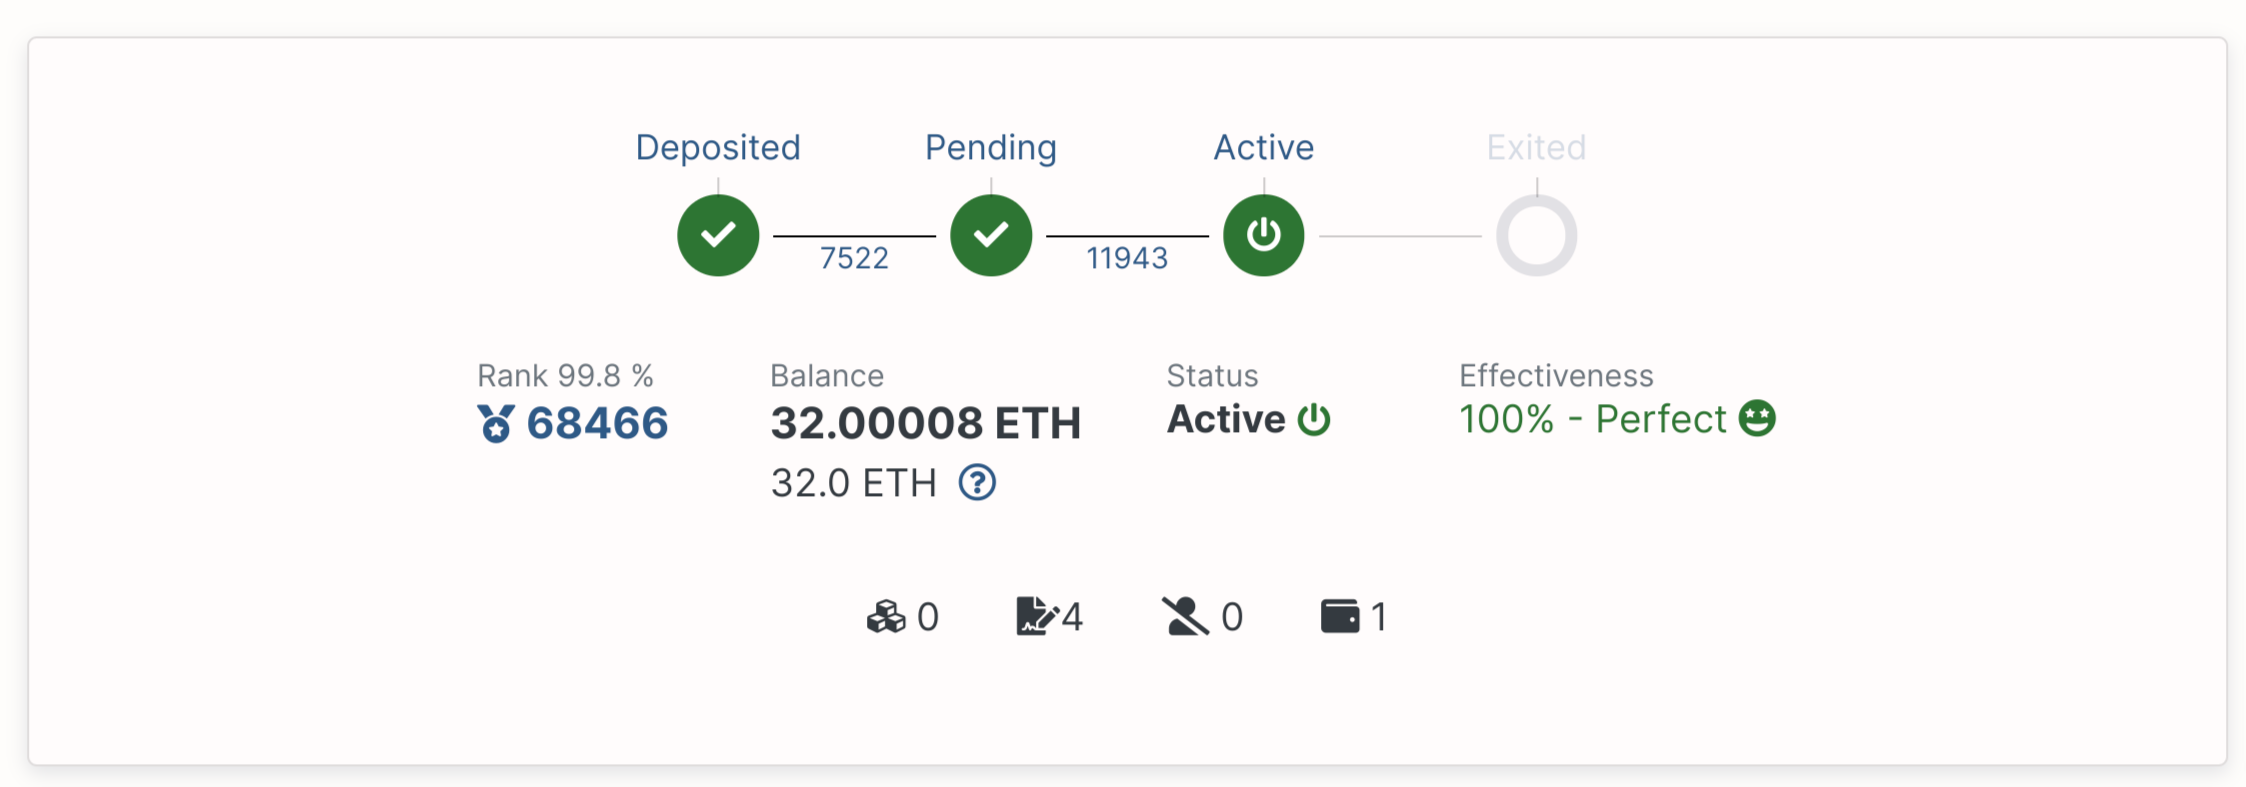Viewport: 2246px width, 787px height.
Task: Select the Exited stage label
Action: click(x=1536, y=147)
